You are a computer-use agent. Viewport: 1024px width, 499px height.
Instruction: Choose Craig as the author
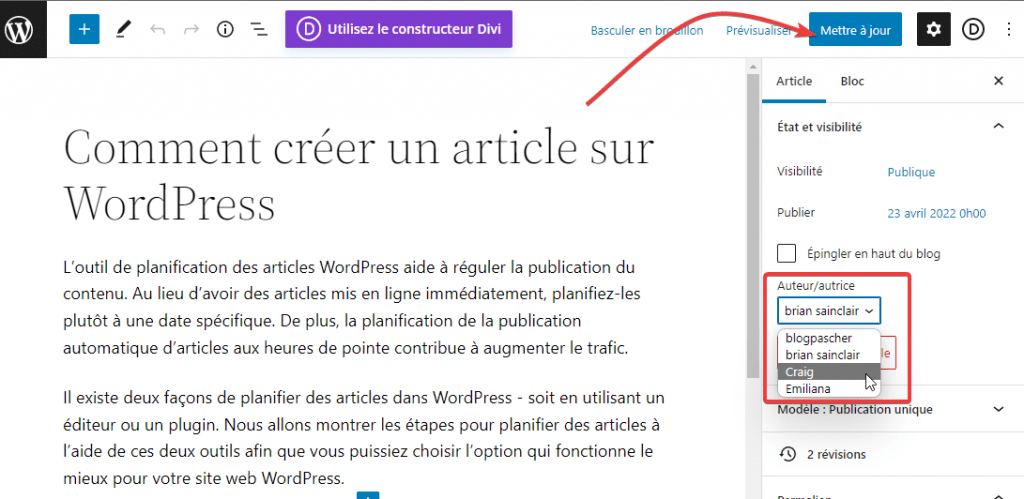[829, 372]
